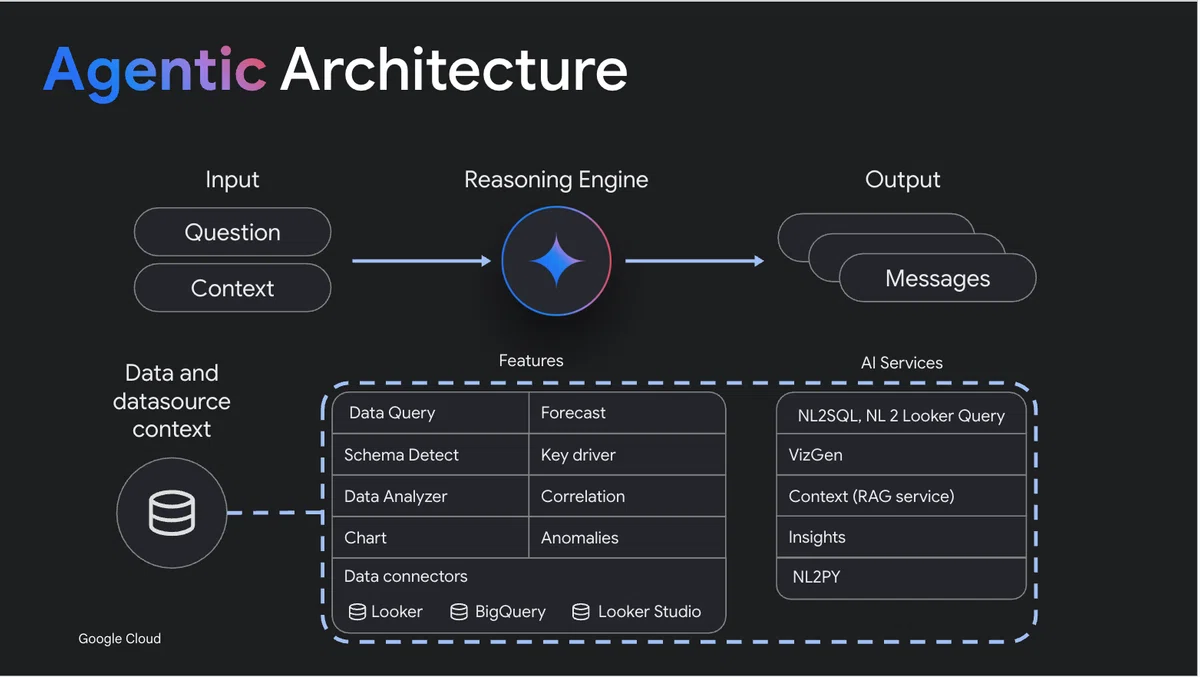Click the Output heading
This screenshot has height=677, width=1200.
pos(903,180)
